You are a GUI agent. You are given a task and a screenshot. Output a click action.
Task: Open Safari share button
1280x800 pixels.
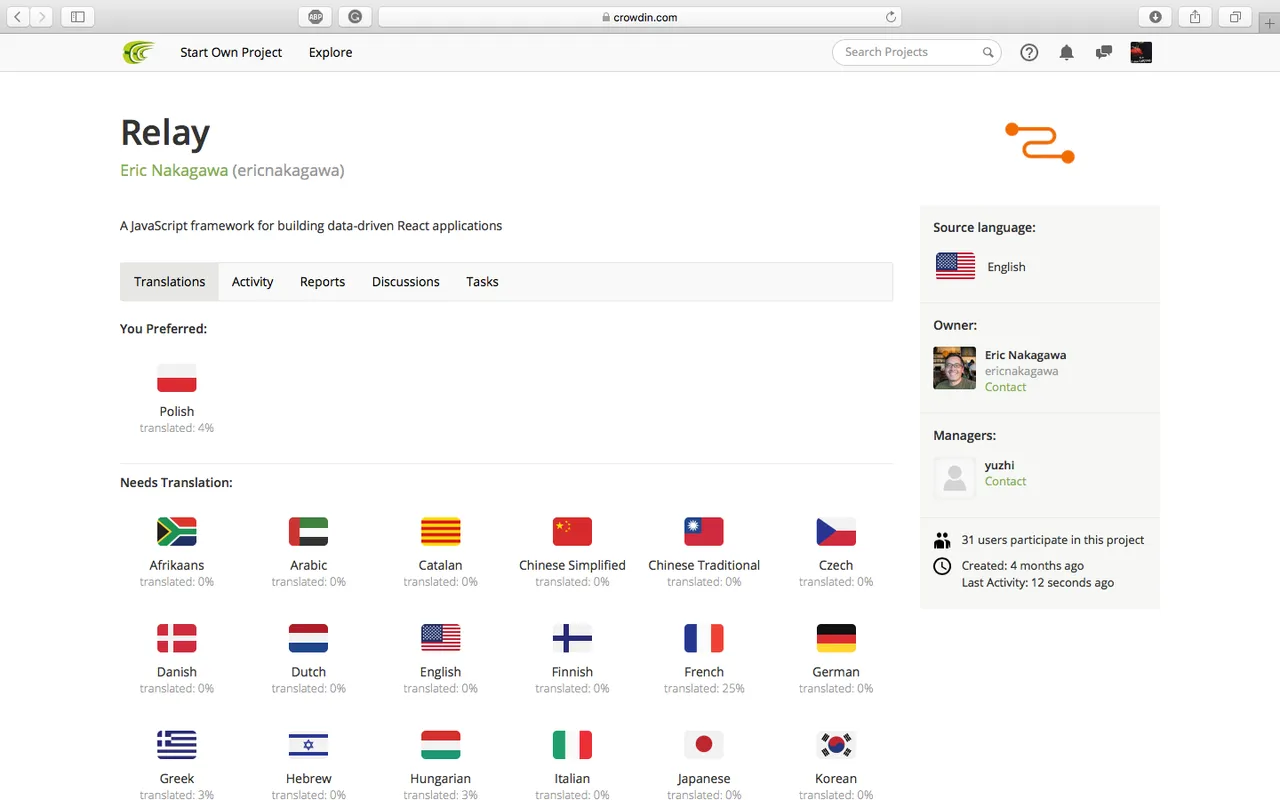[1195, 16]
